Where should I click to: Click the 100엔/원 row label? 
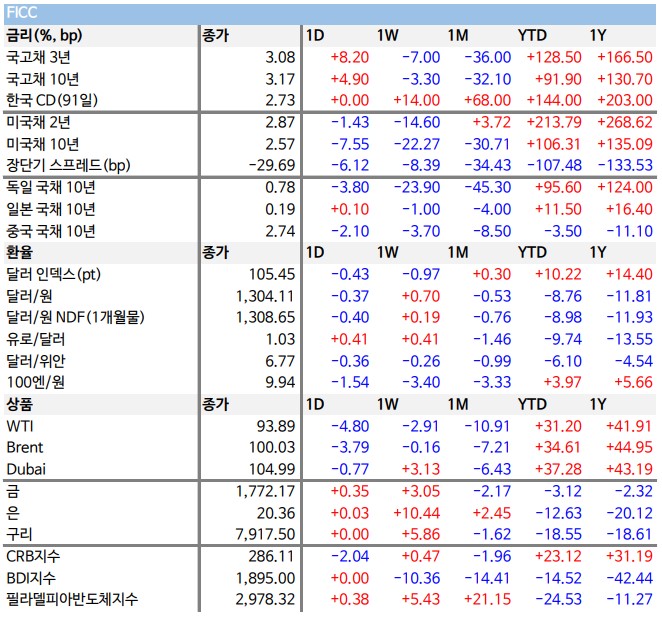pyautogui.click(x=35, y=382)
